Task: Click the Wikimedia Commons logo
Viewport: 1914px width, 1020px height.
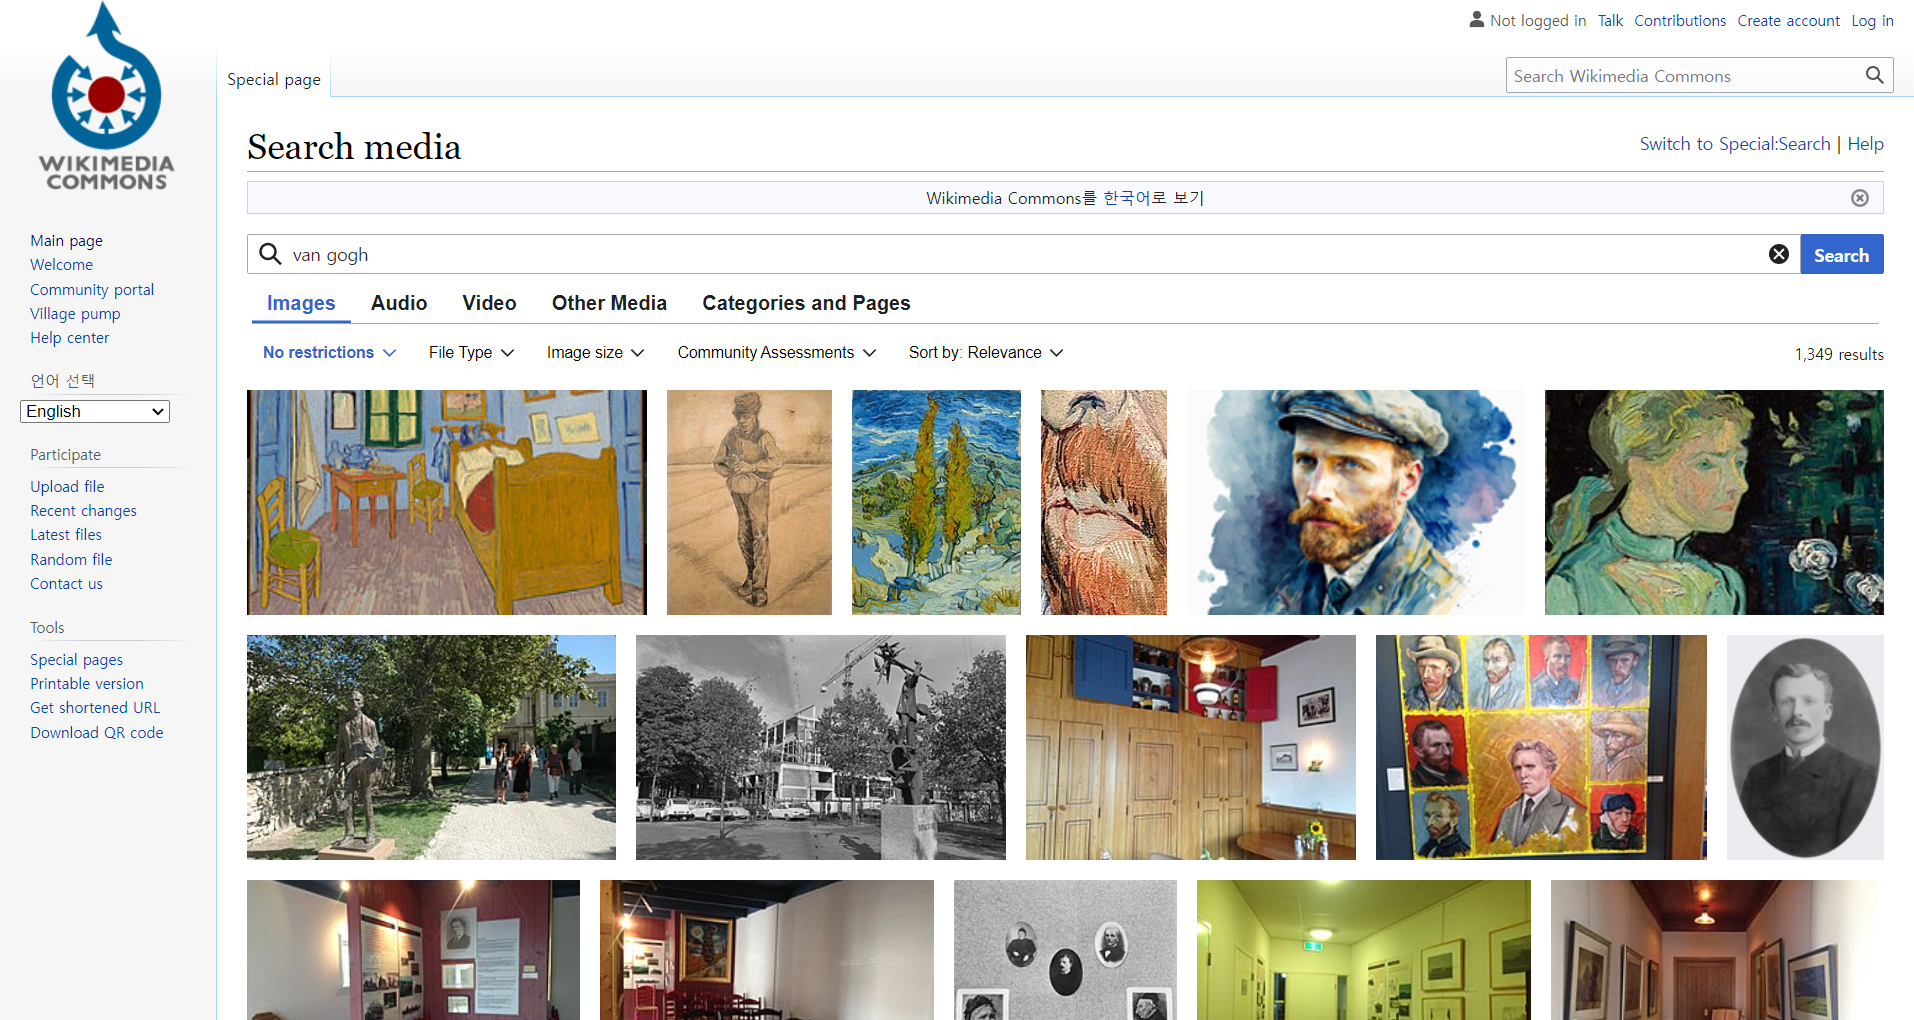Action: tap(107, 97)
